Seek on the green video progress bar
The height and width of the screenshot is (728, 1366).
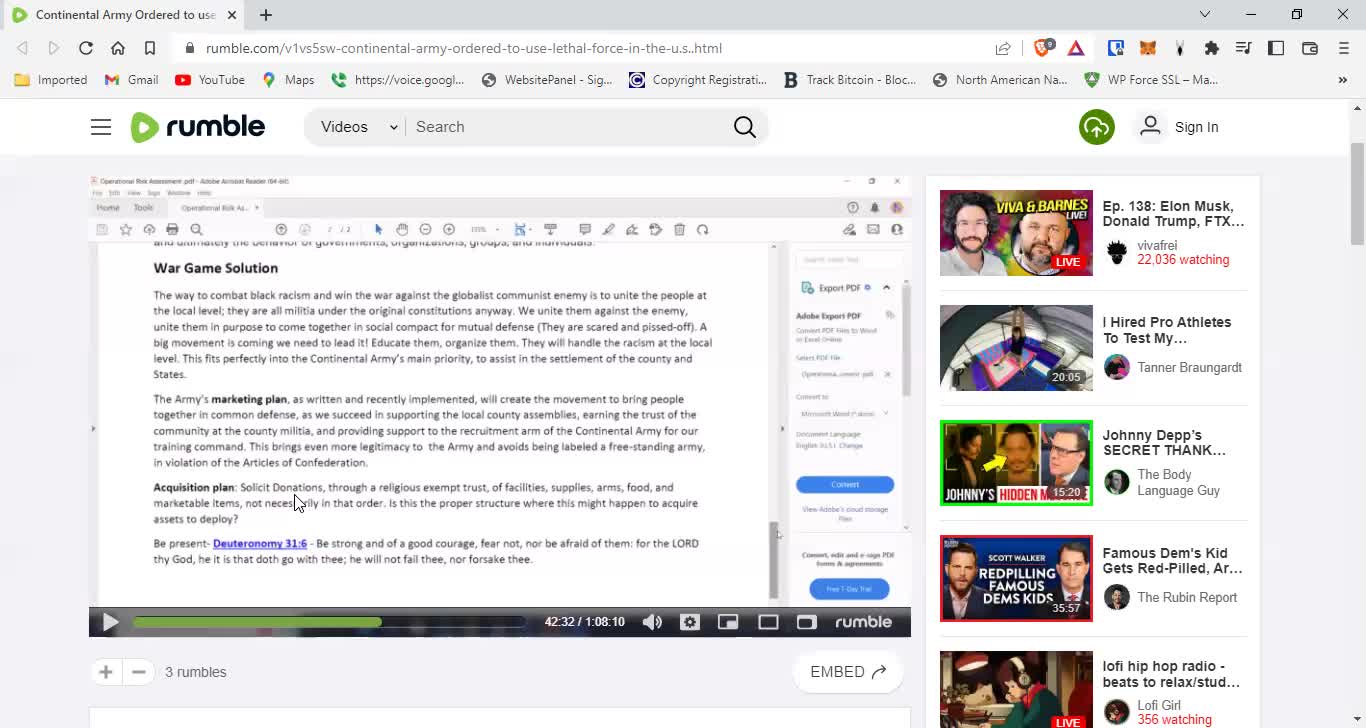tap(330, 622)
